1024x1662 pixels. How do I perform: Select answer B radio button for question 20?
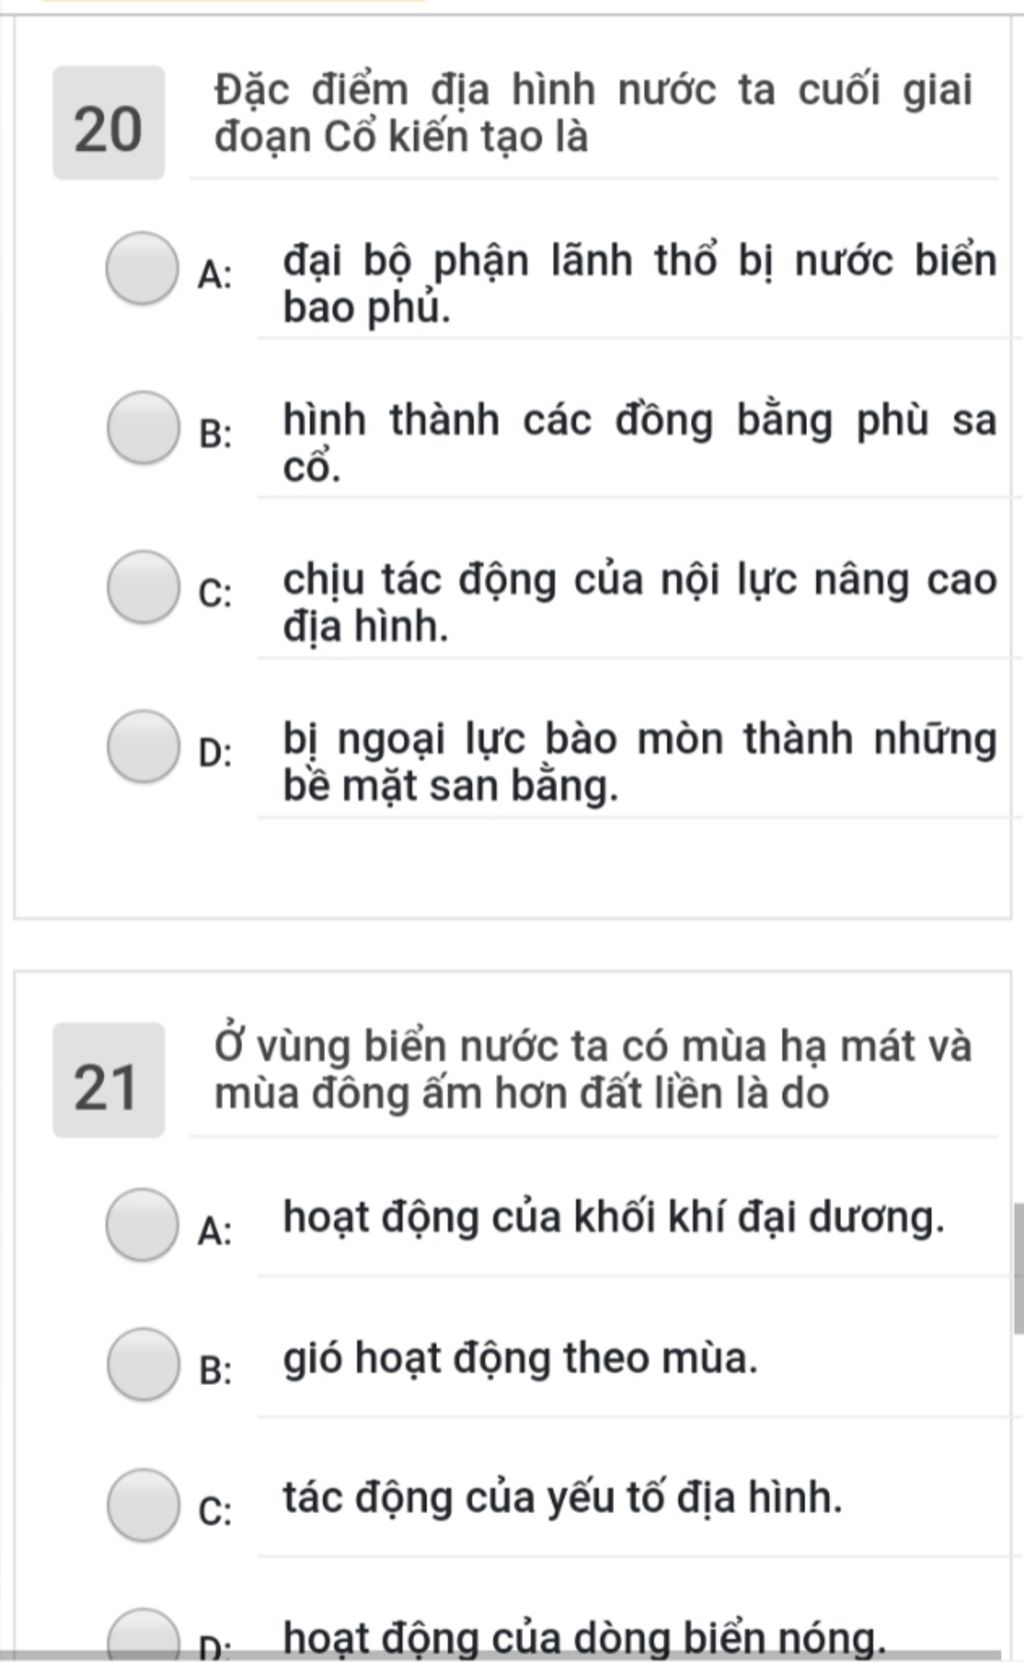coord(142,428)
